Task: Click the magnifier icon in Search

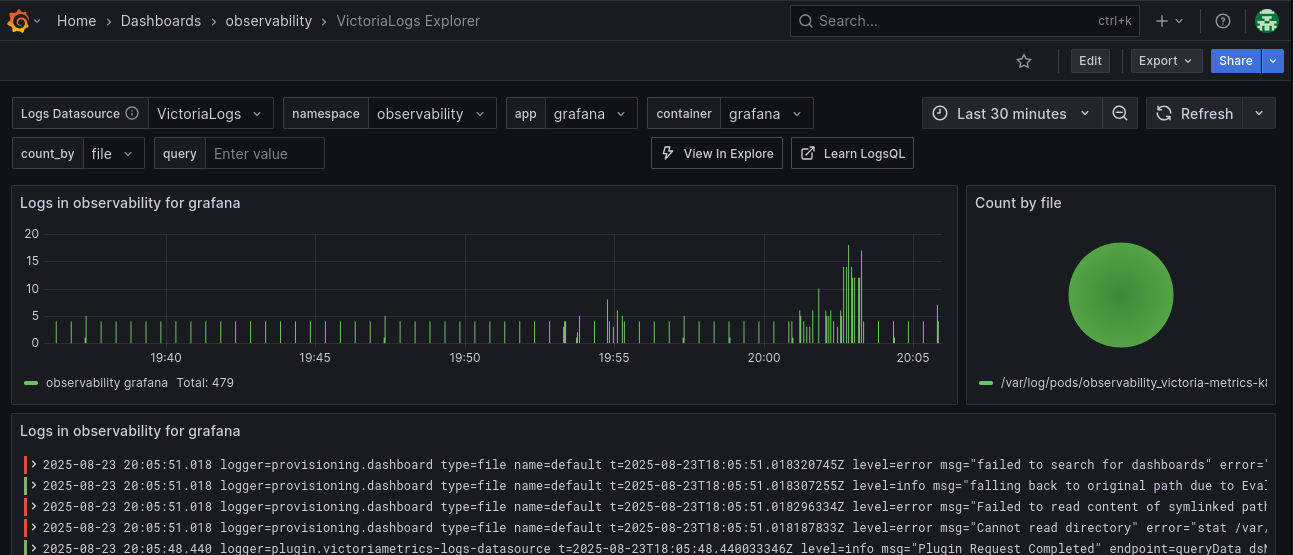Action: (806, 20)
